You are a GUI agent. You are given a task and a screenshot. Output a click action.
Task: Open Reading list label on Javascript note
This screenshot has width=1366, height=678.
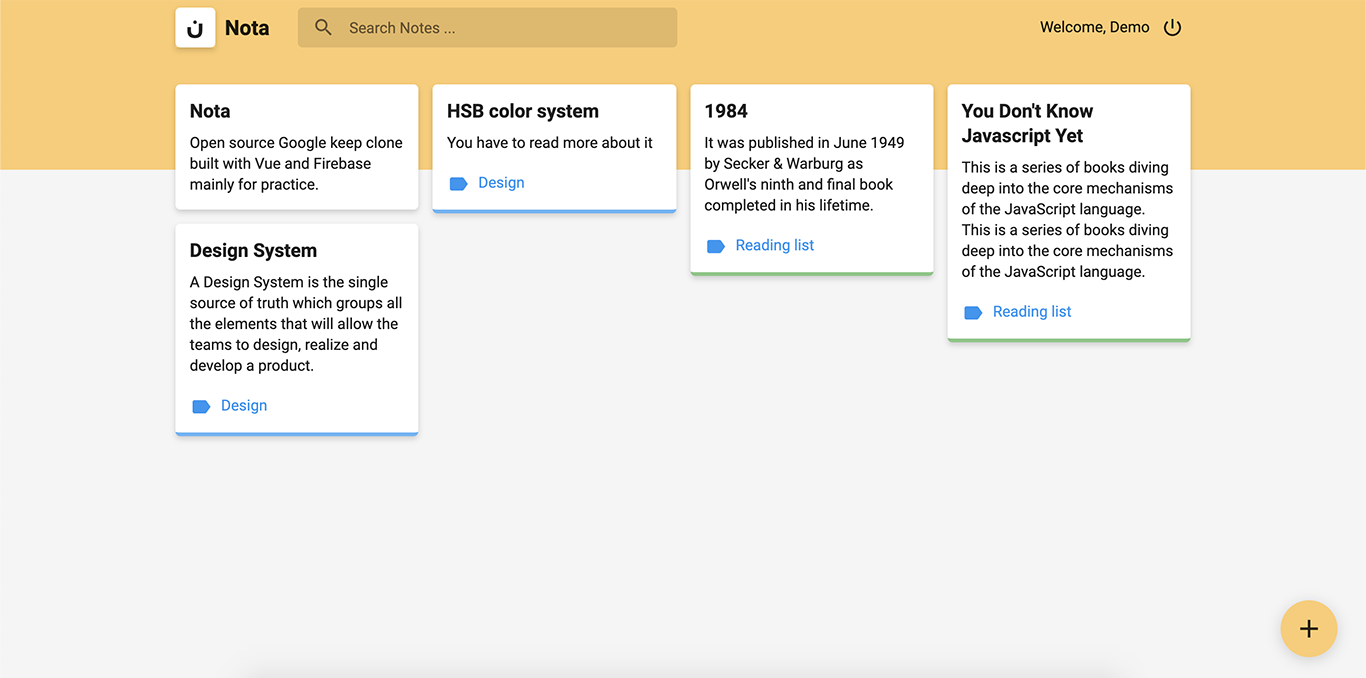pos(1032,312)
